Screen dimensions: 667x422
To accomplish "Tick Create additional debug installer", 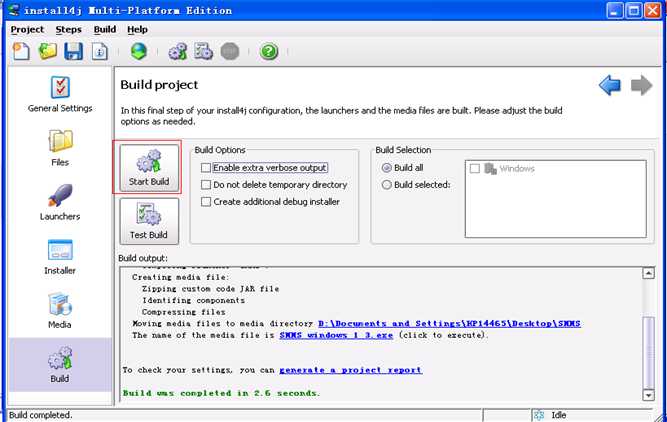I will [206, 202].
